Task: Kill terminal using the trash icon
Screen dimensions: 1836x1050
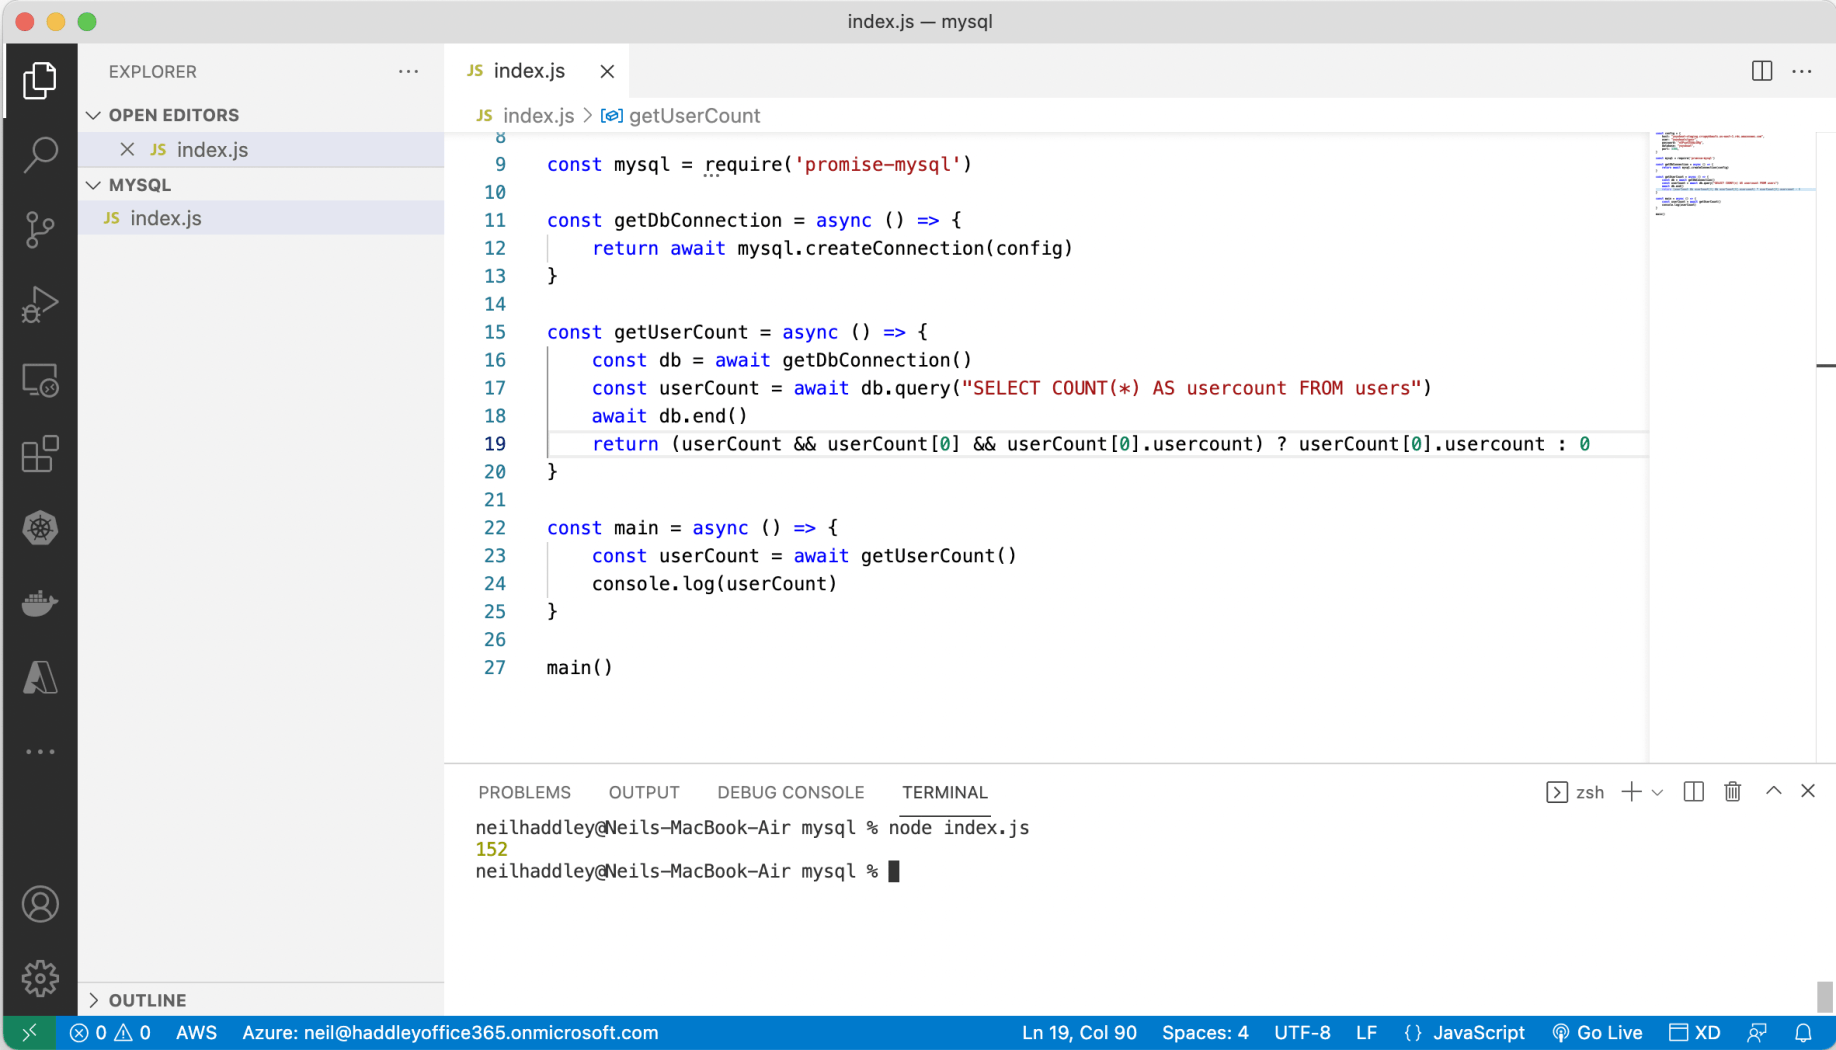Action: click(1733, 792)
